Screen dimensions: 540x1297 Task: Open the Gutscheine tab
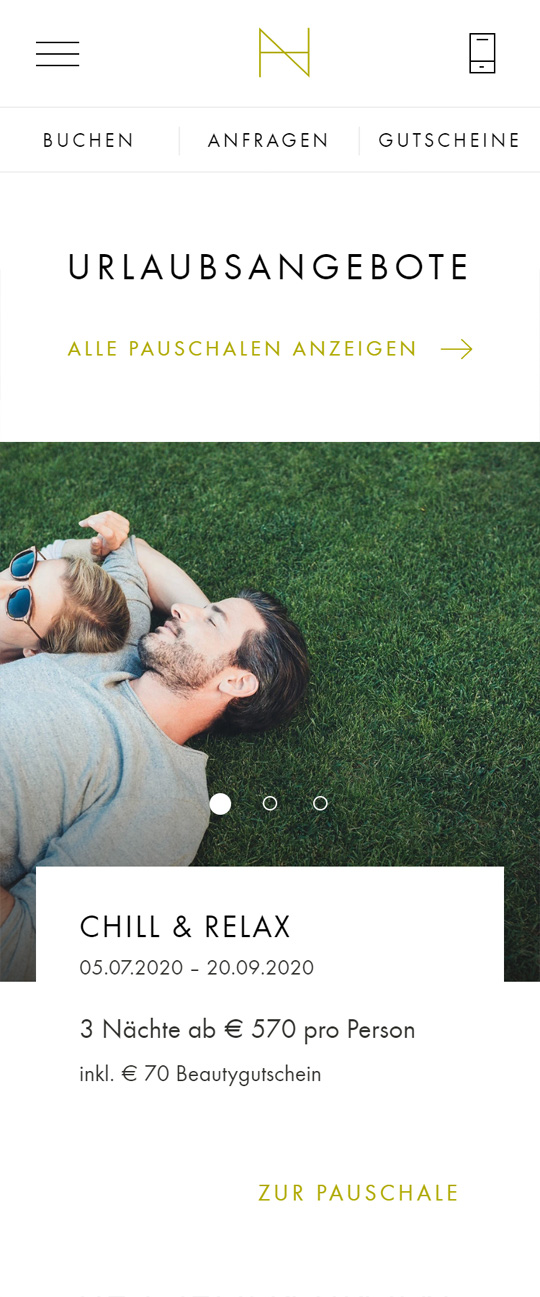coord(450,141)
